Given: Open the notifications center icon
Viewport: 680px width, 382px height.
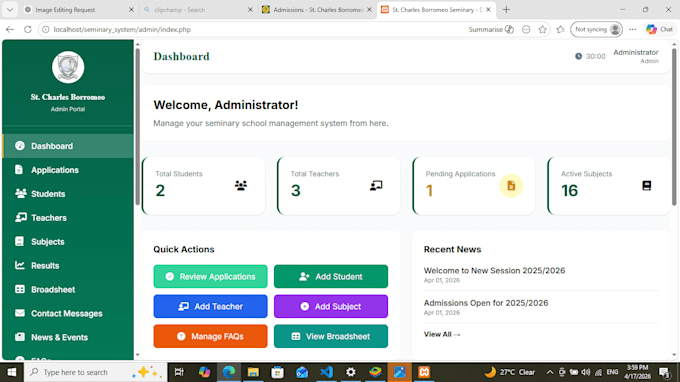Looking at the screenshot, I should click(x=664, y=372).
